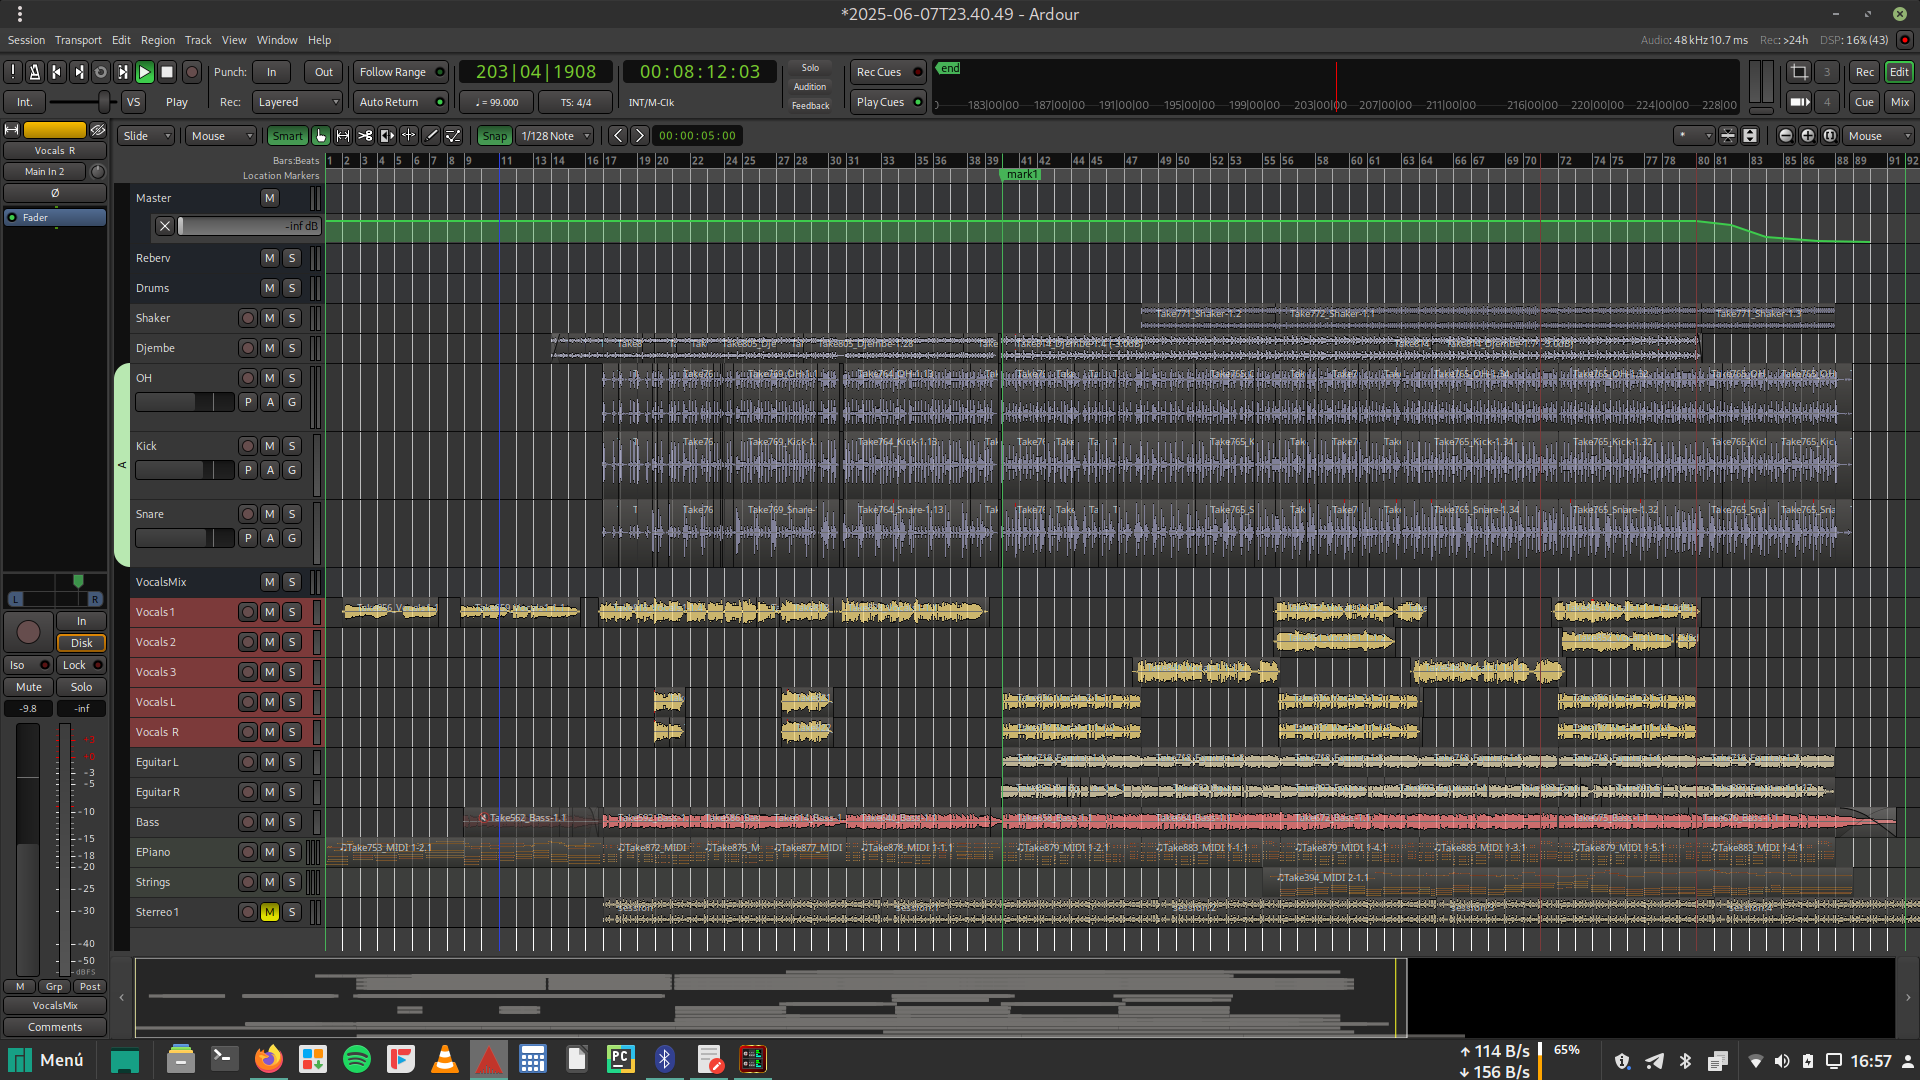Image resolution: width=1920 pixels, height=1080 pixels.
Task: Start playback with the green play button
Action: [x=145, y=72]
